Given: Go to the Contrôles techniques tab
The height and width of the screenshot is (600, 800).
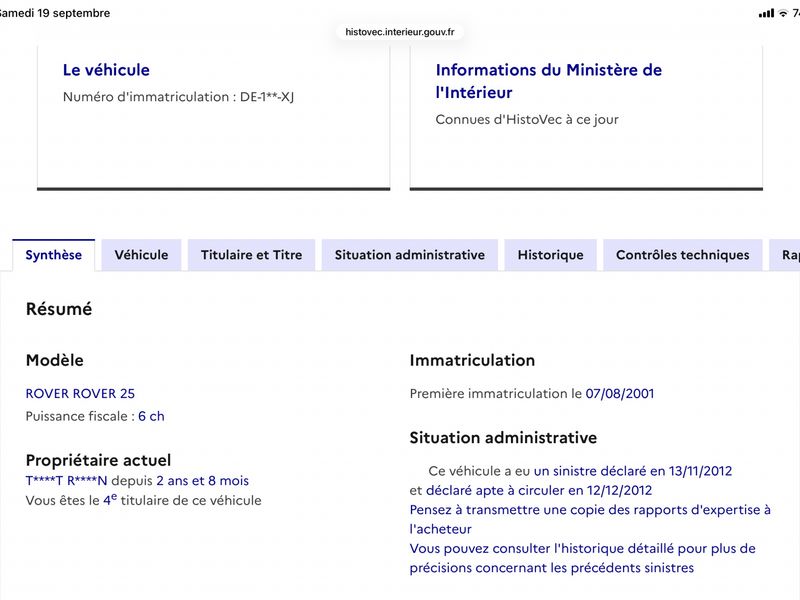Looking at the screenshot, I should [x=683, y=255].
